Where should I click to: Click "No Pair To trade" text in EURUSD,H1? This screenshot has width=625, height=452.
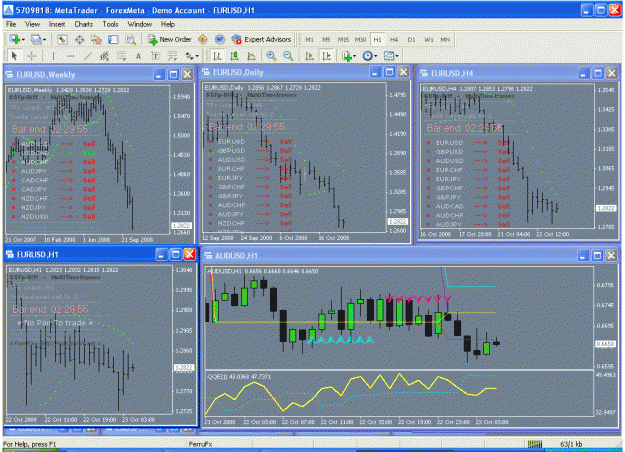pyautogui.click(x=55, y=323)
